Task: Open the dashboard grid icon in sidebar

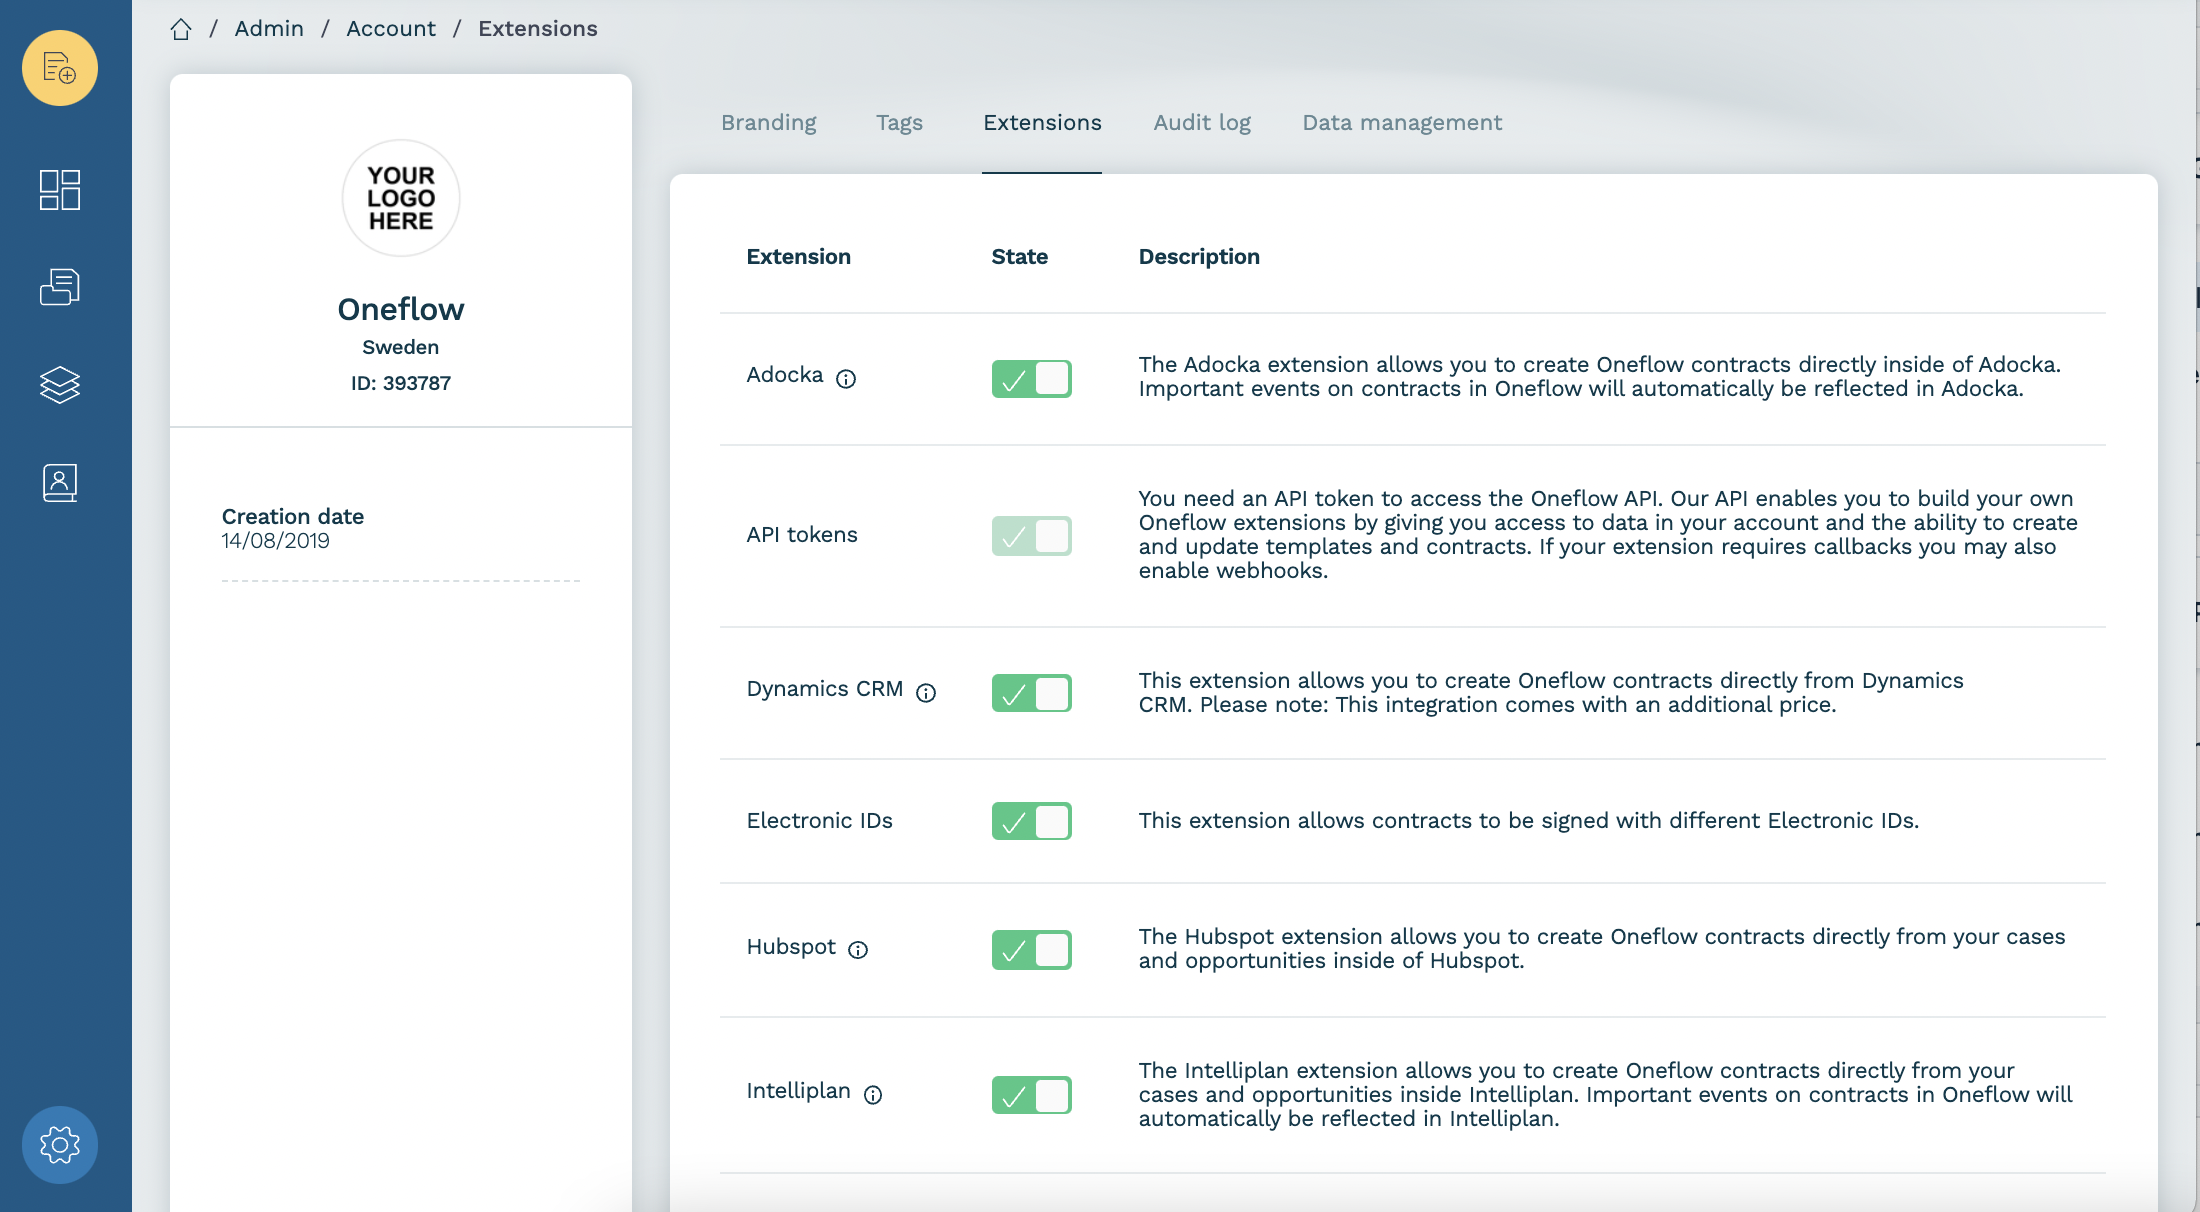Action: tap(60, 190)
